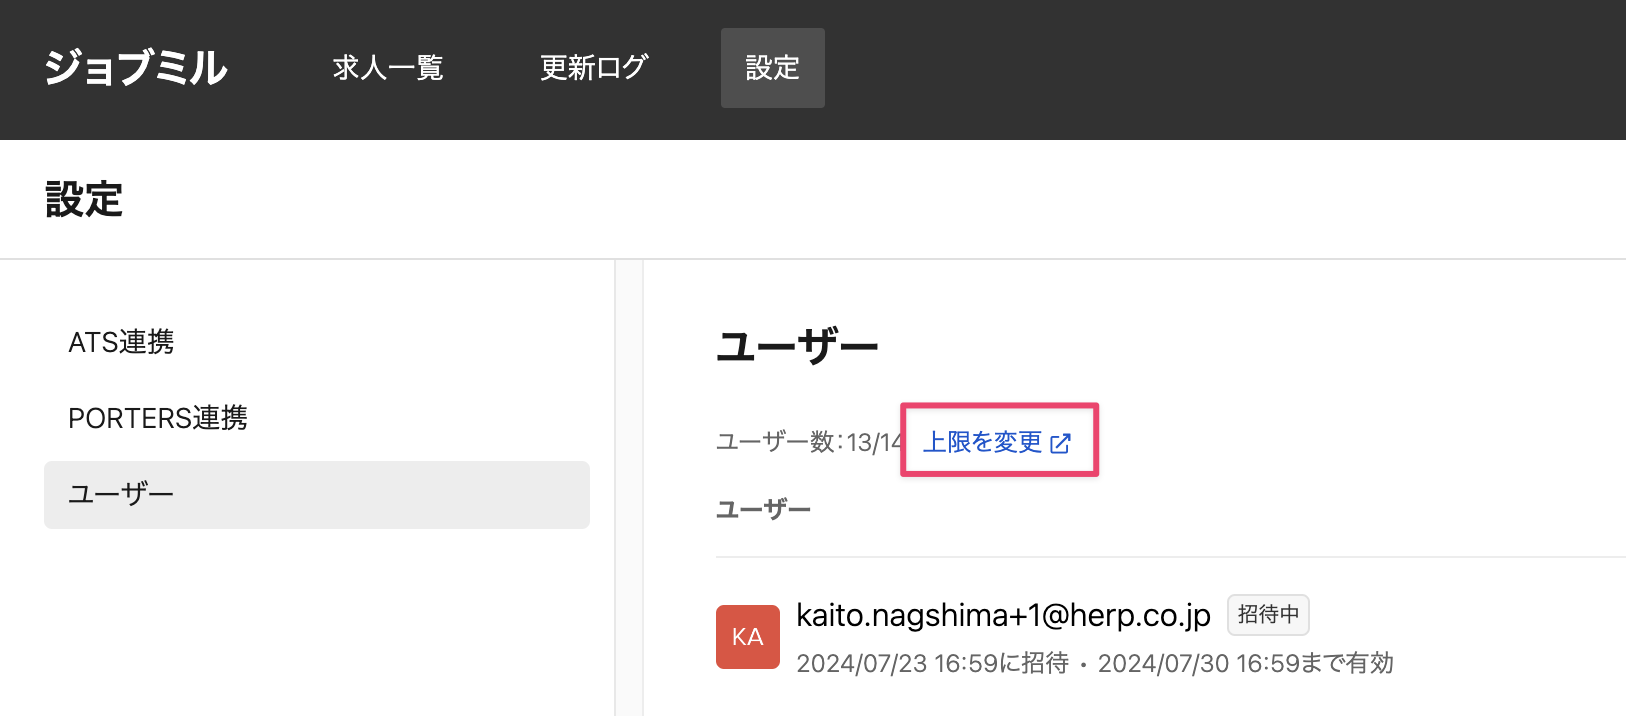The height and width of the screenshot is (716, 1626).
Task: Click the external link icon beside 上限を変更
Action: pos(1061,443)
